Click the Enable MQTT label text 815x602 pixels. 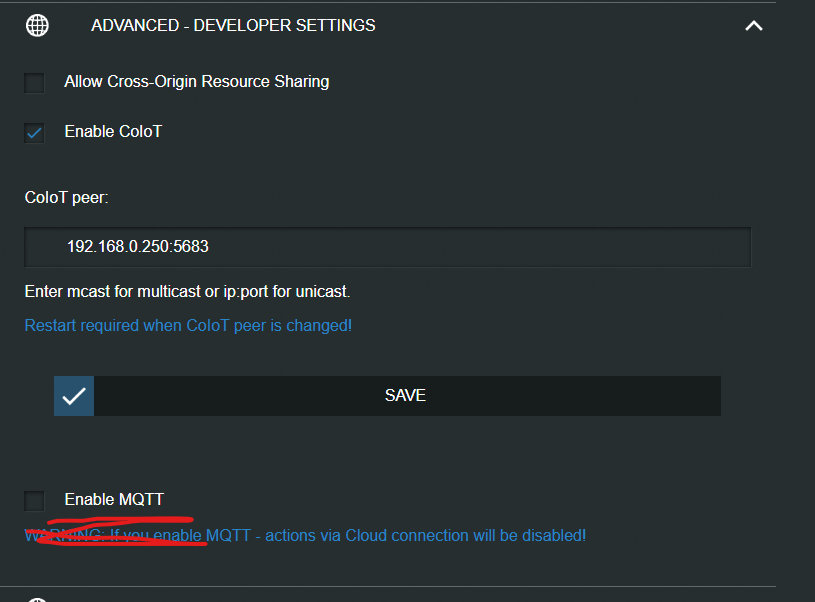(114, 499)
